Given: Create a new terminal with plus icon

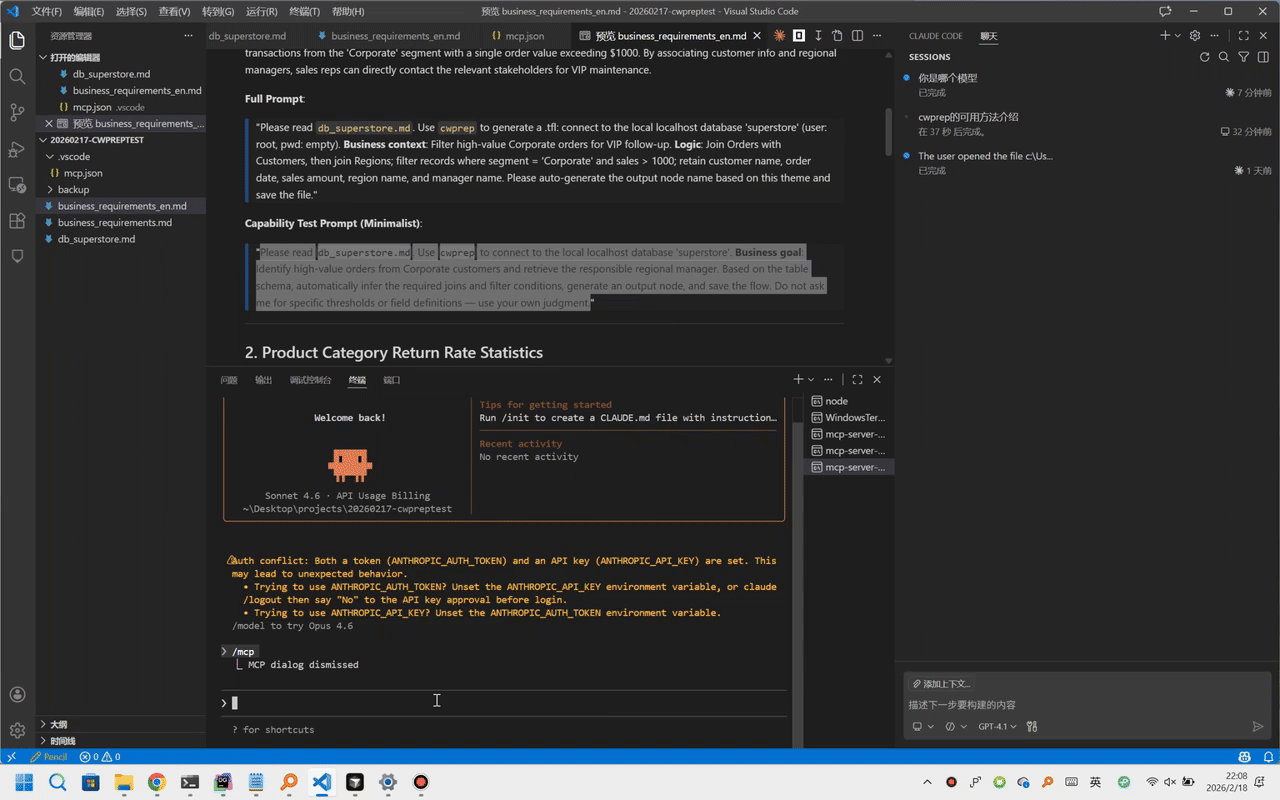Looking at the screenshot, I should tap(798, 380).
